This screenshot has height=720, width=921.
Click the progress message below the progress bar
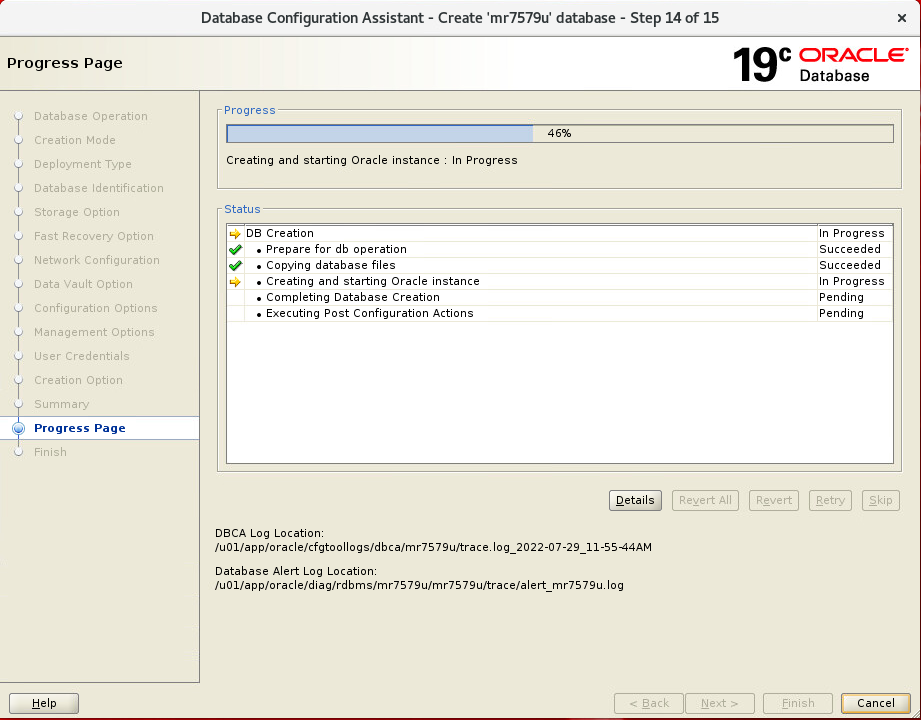372,160
